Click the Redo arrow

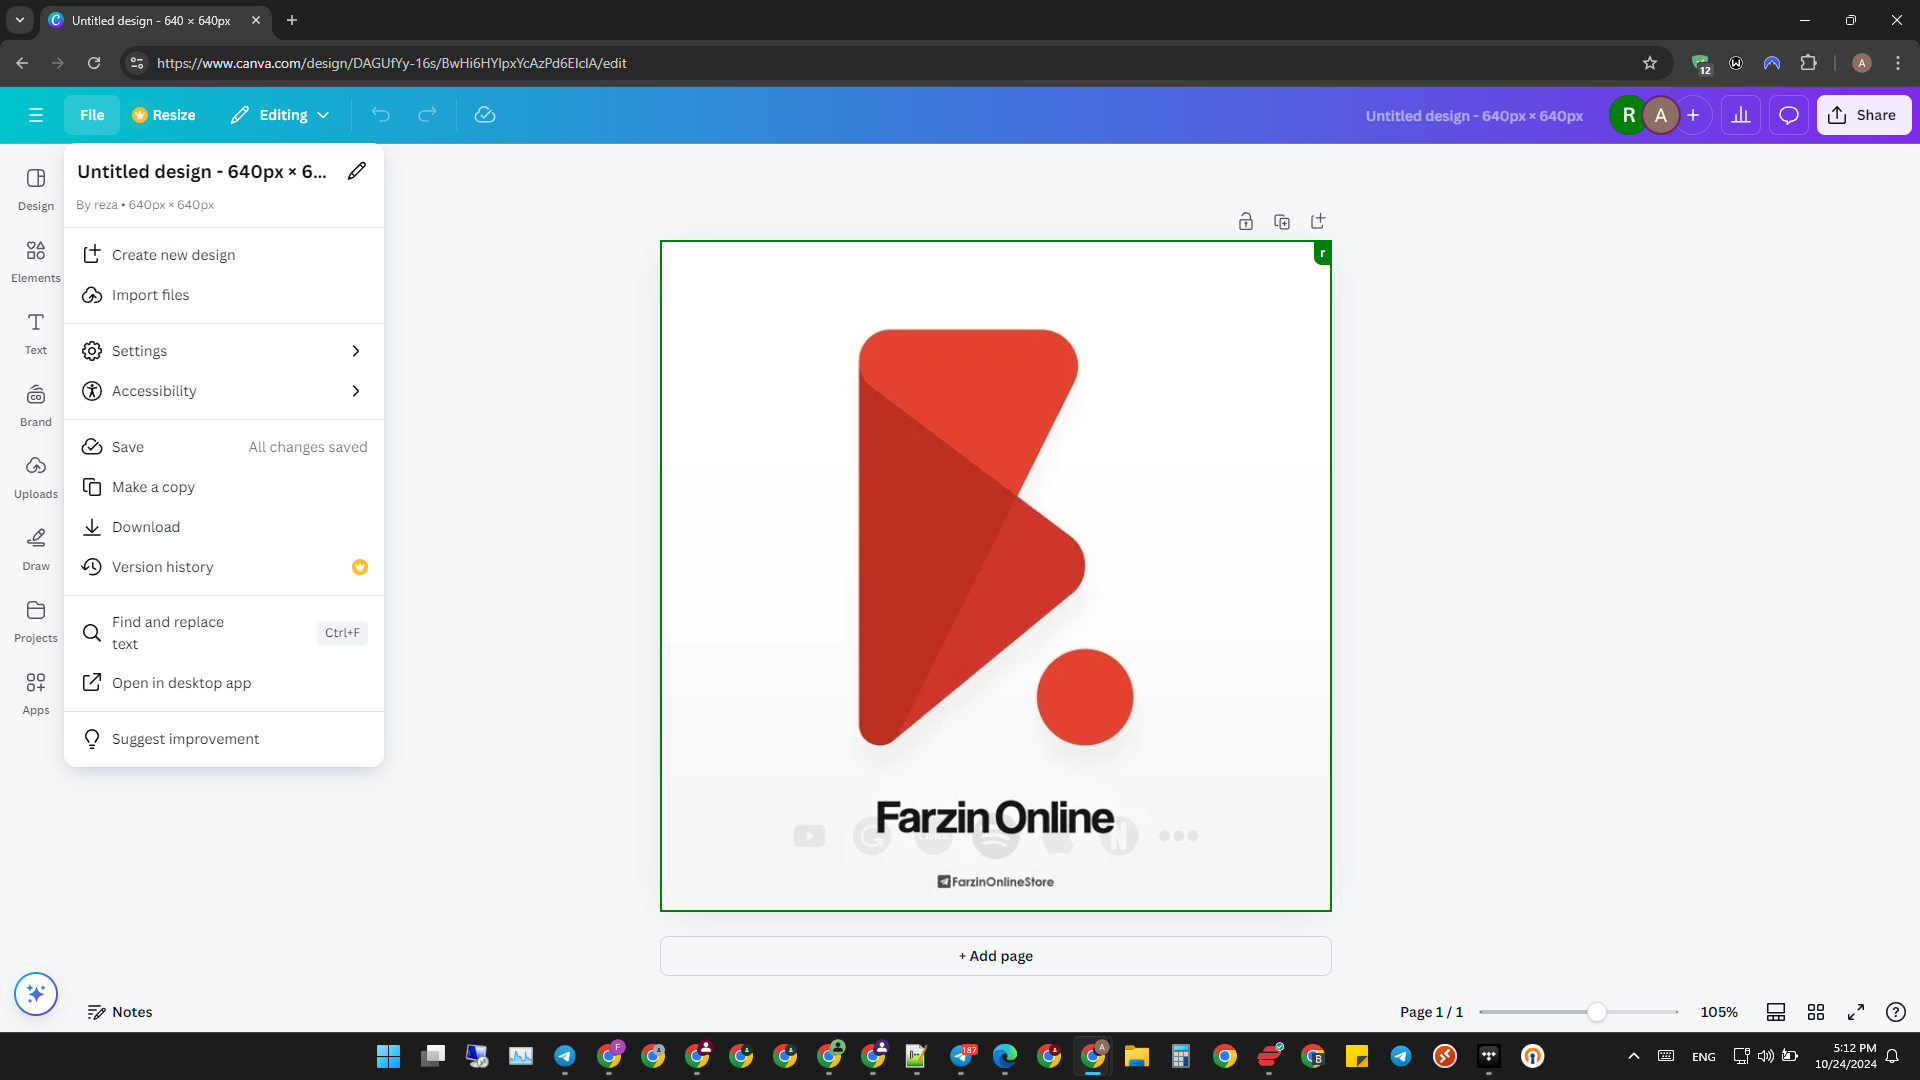coord(427,115)
